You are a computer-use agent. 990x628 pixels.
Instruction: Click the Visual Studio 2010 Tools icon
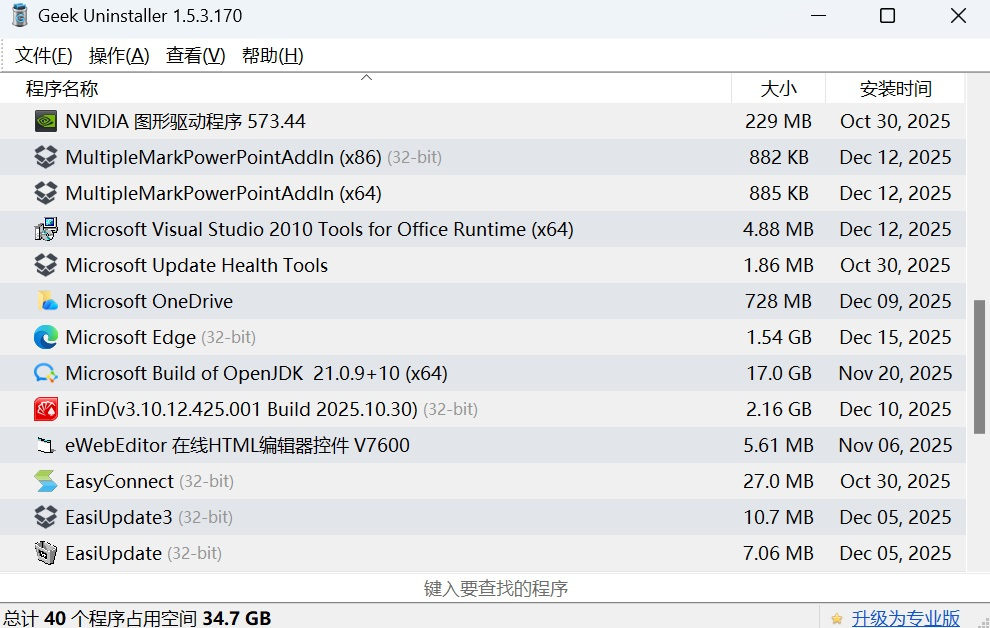46,229
